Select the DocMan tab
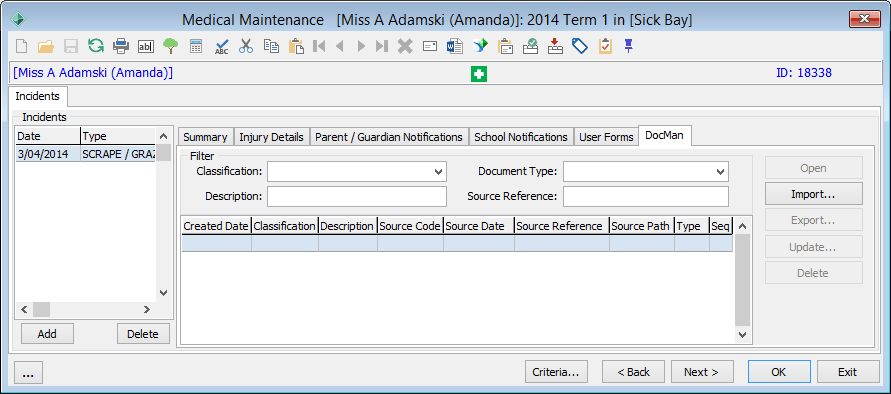891x394 pixels. (x=664, y=136)
